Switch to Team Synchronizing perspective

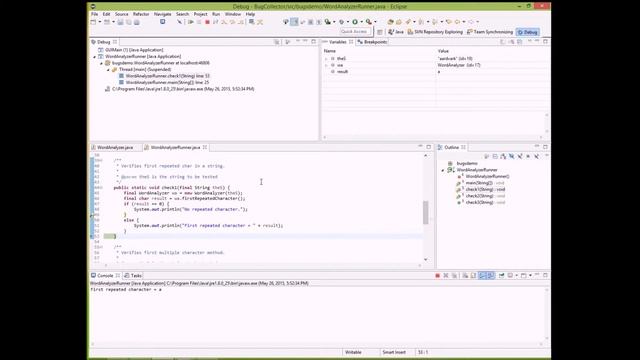490,32
